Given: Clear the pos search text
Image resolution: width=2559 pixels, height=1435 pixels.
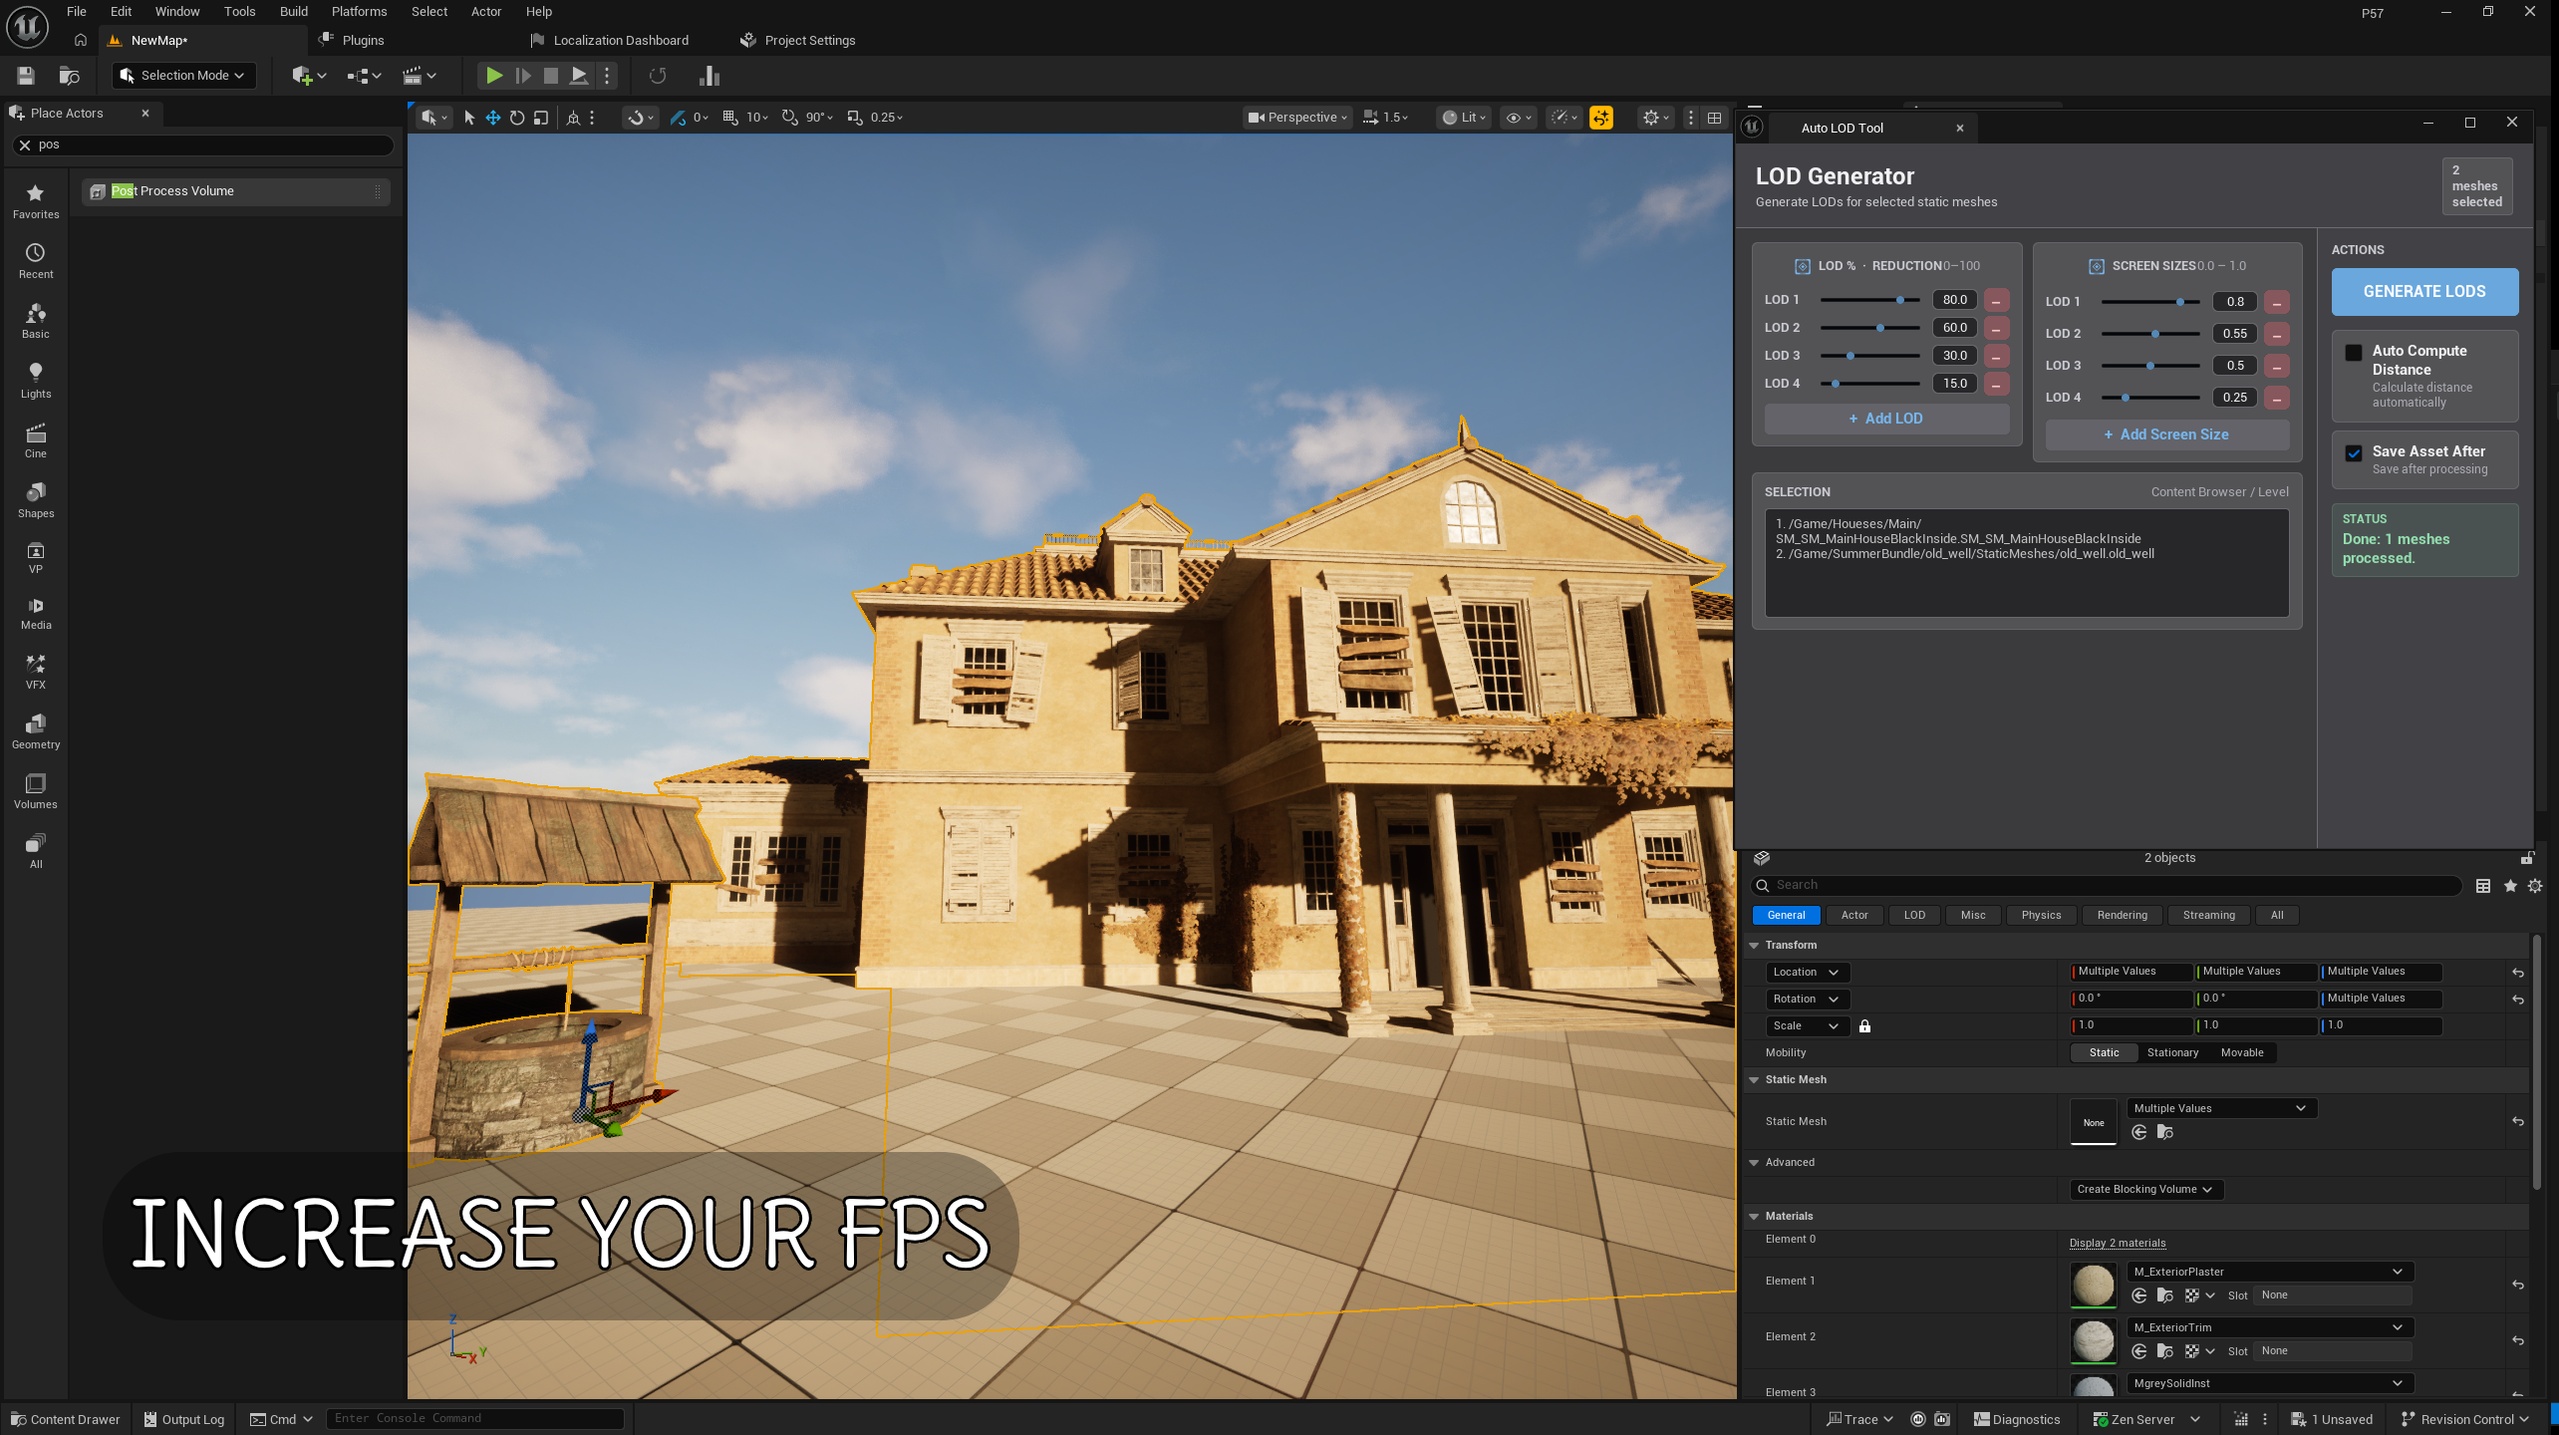Looking at the screenshot, I should point(25,145).
